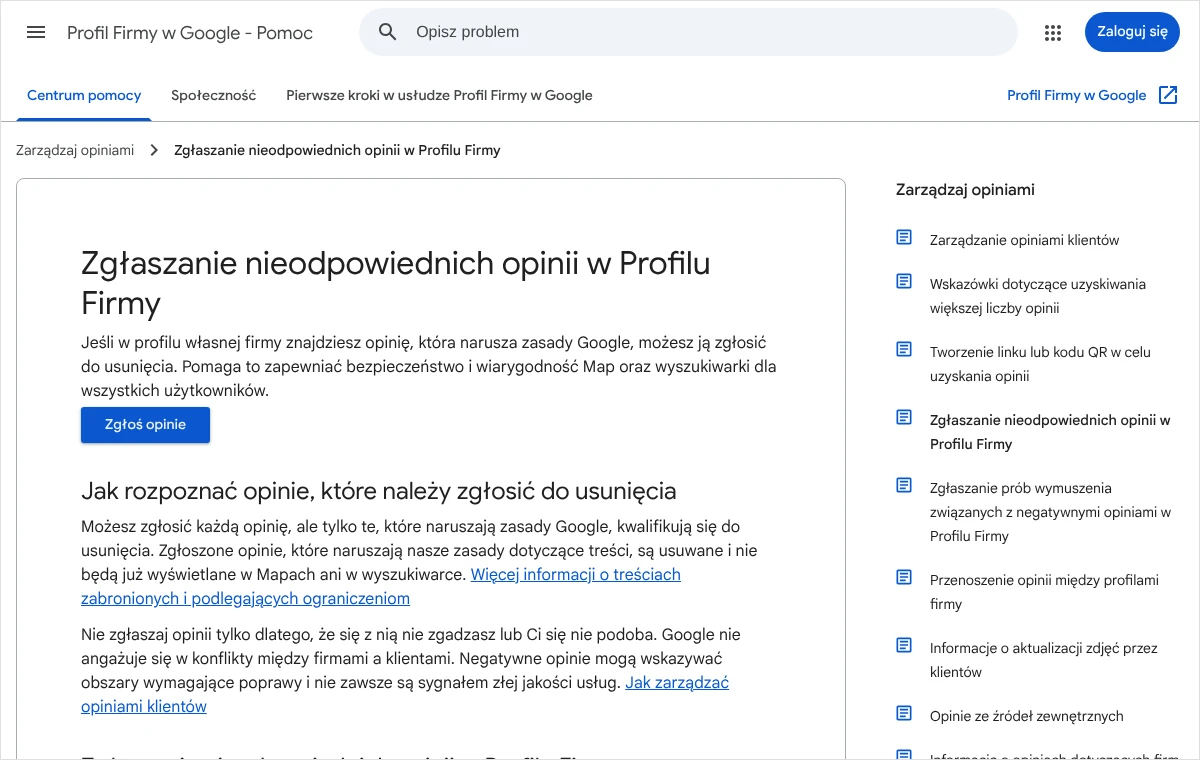1200x760 pixels.
Task: Open the Google apps grid
Action: (x=1053, y=32)
